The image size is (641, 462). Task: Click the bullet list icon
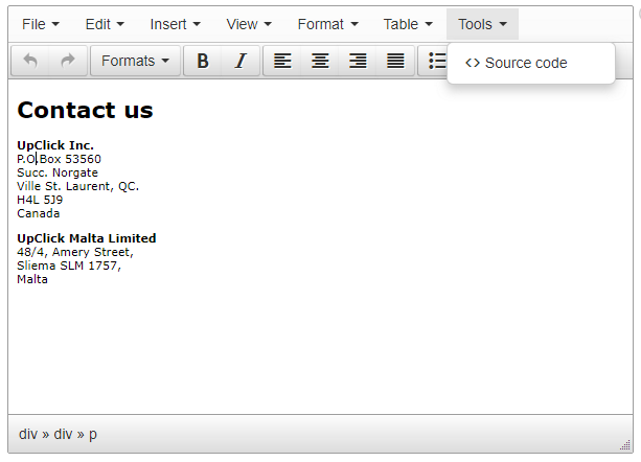tap(436, 61)
